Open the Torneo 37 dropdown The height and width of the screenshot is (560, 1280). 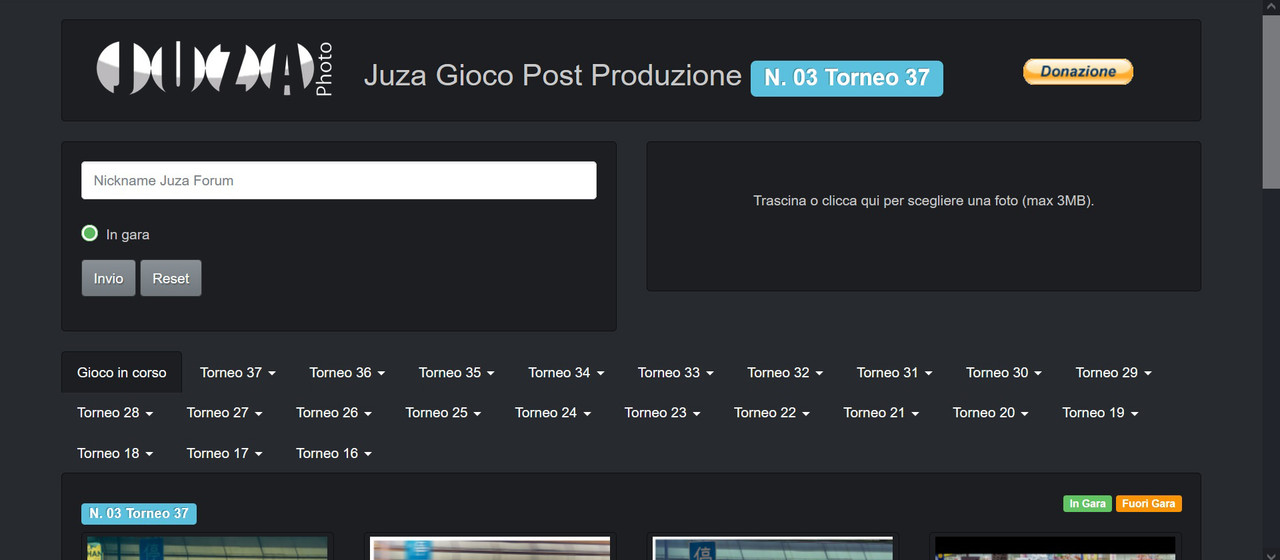238,372
